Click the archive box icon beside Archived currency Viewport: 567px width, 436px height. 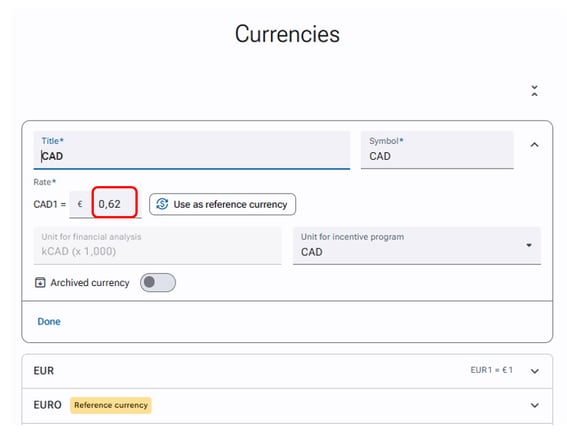click(40, 282)
